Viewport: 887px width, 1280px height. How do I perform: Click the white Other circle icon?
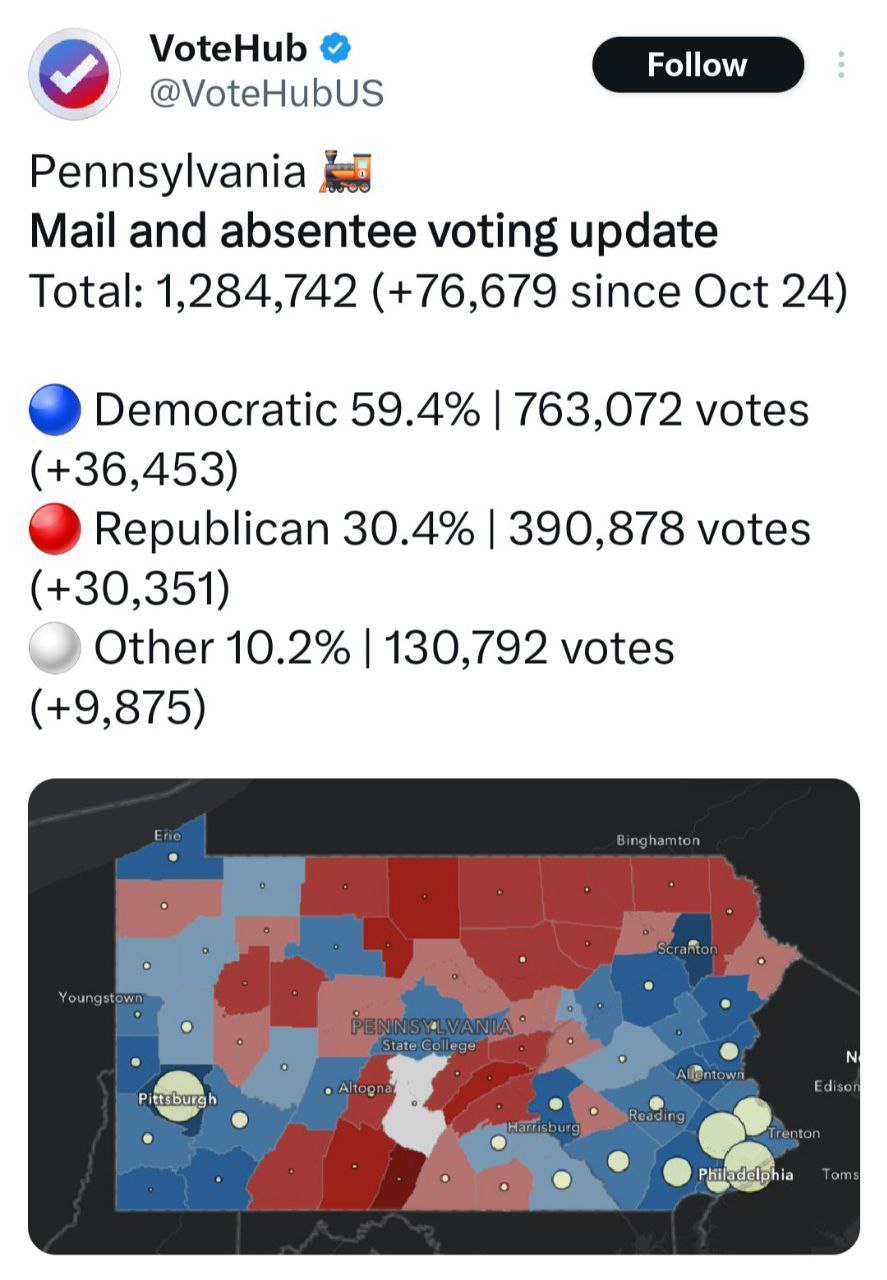tap(55, 648)
